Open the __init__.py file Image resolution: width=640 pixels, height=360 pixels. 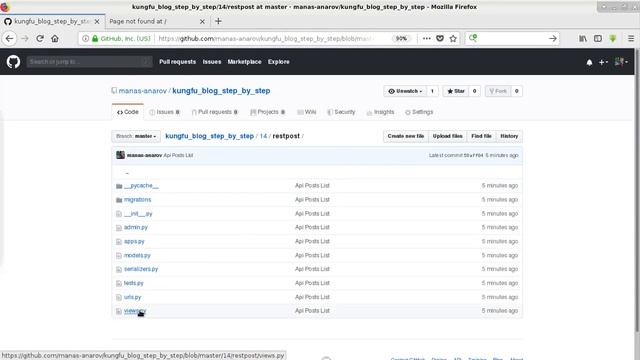(138, 213)
